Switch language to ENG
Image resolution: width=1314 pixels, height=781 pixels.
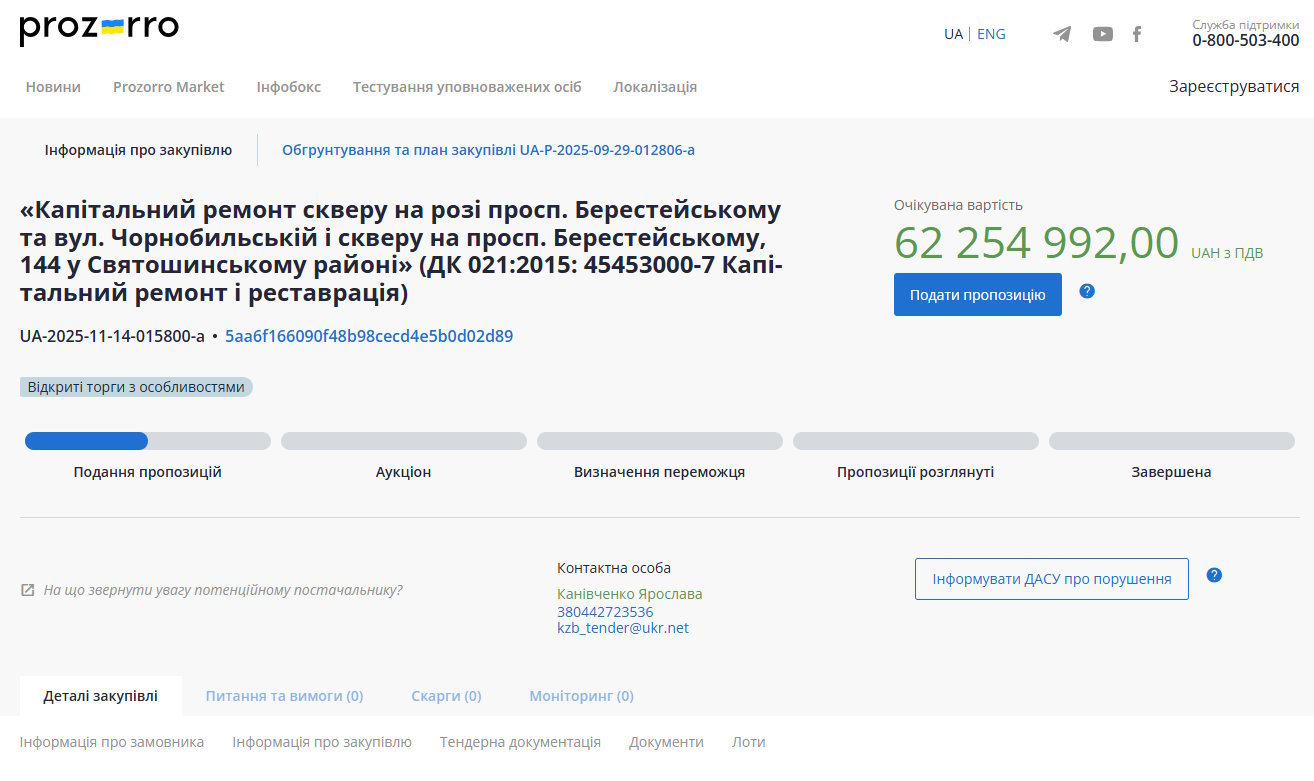click(x=991, y=34)
